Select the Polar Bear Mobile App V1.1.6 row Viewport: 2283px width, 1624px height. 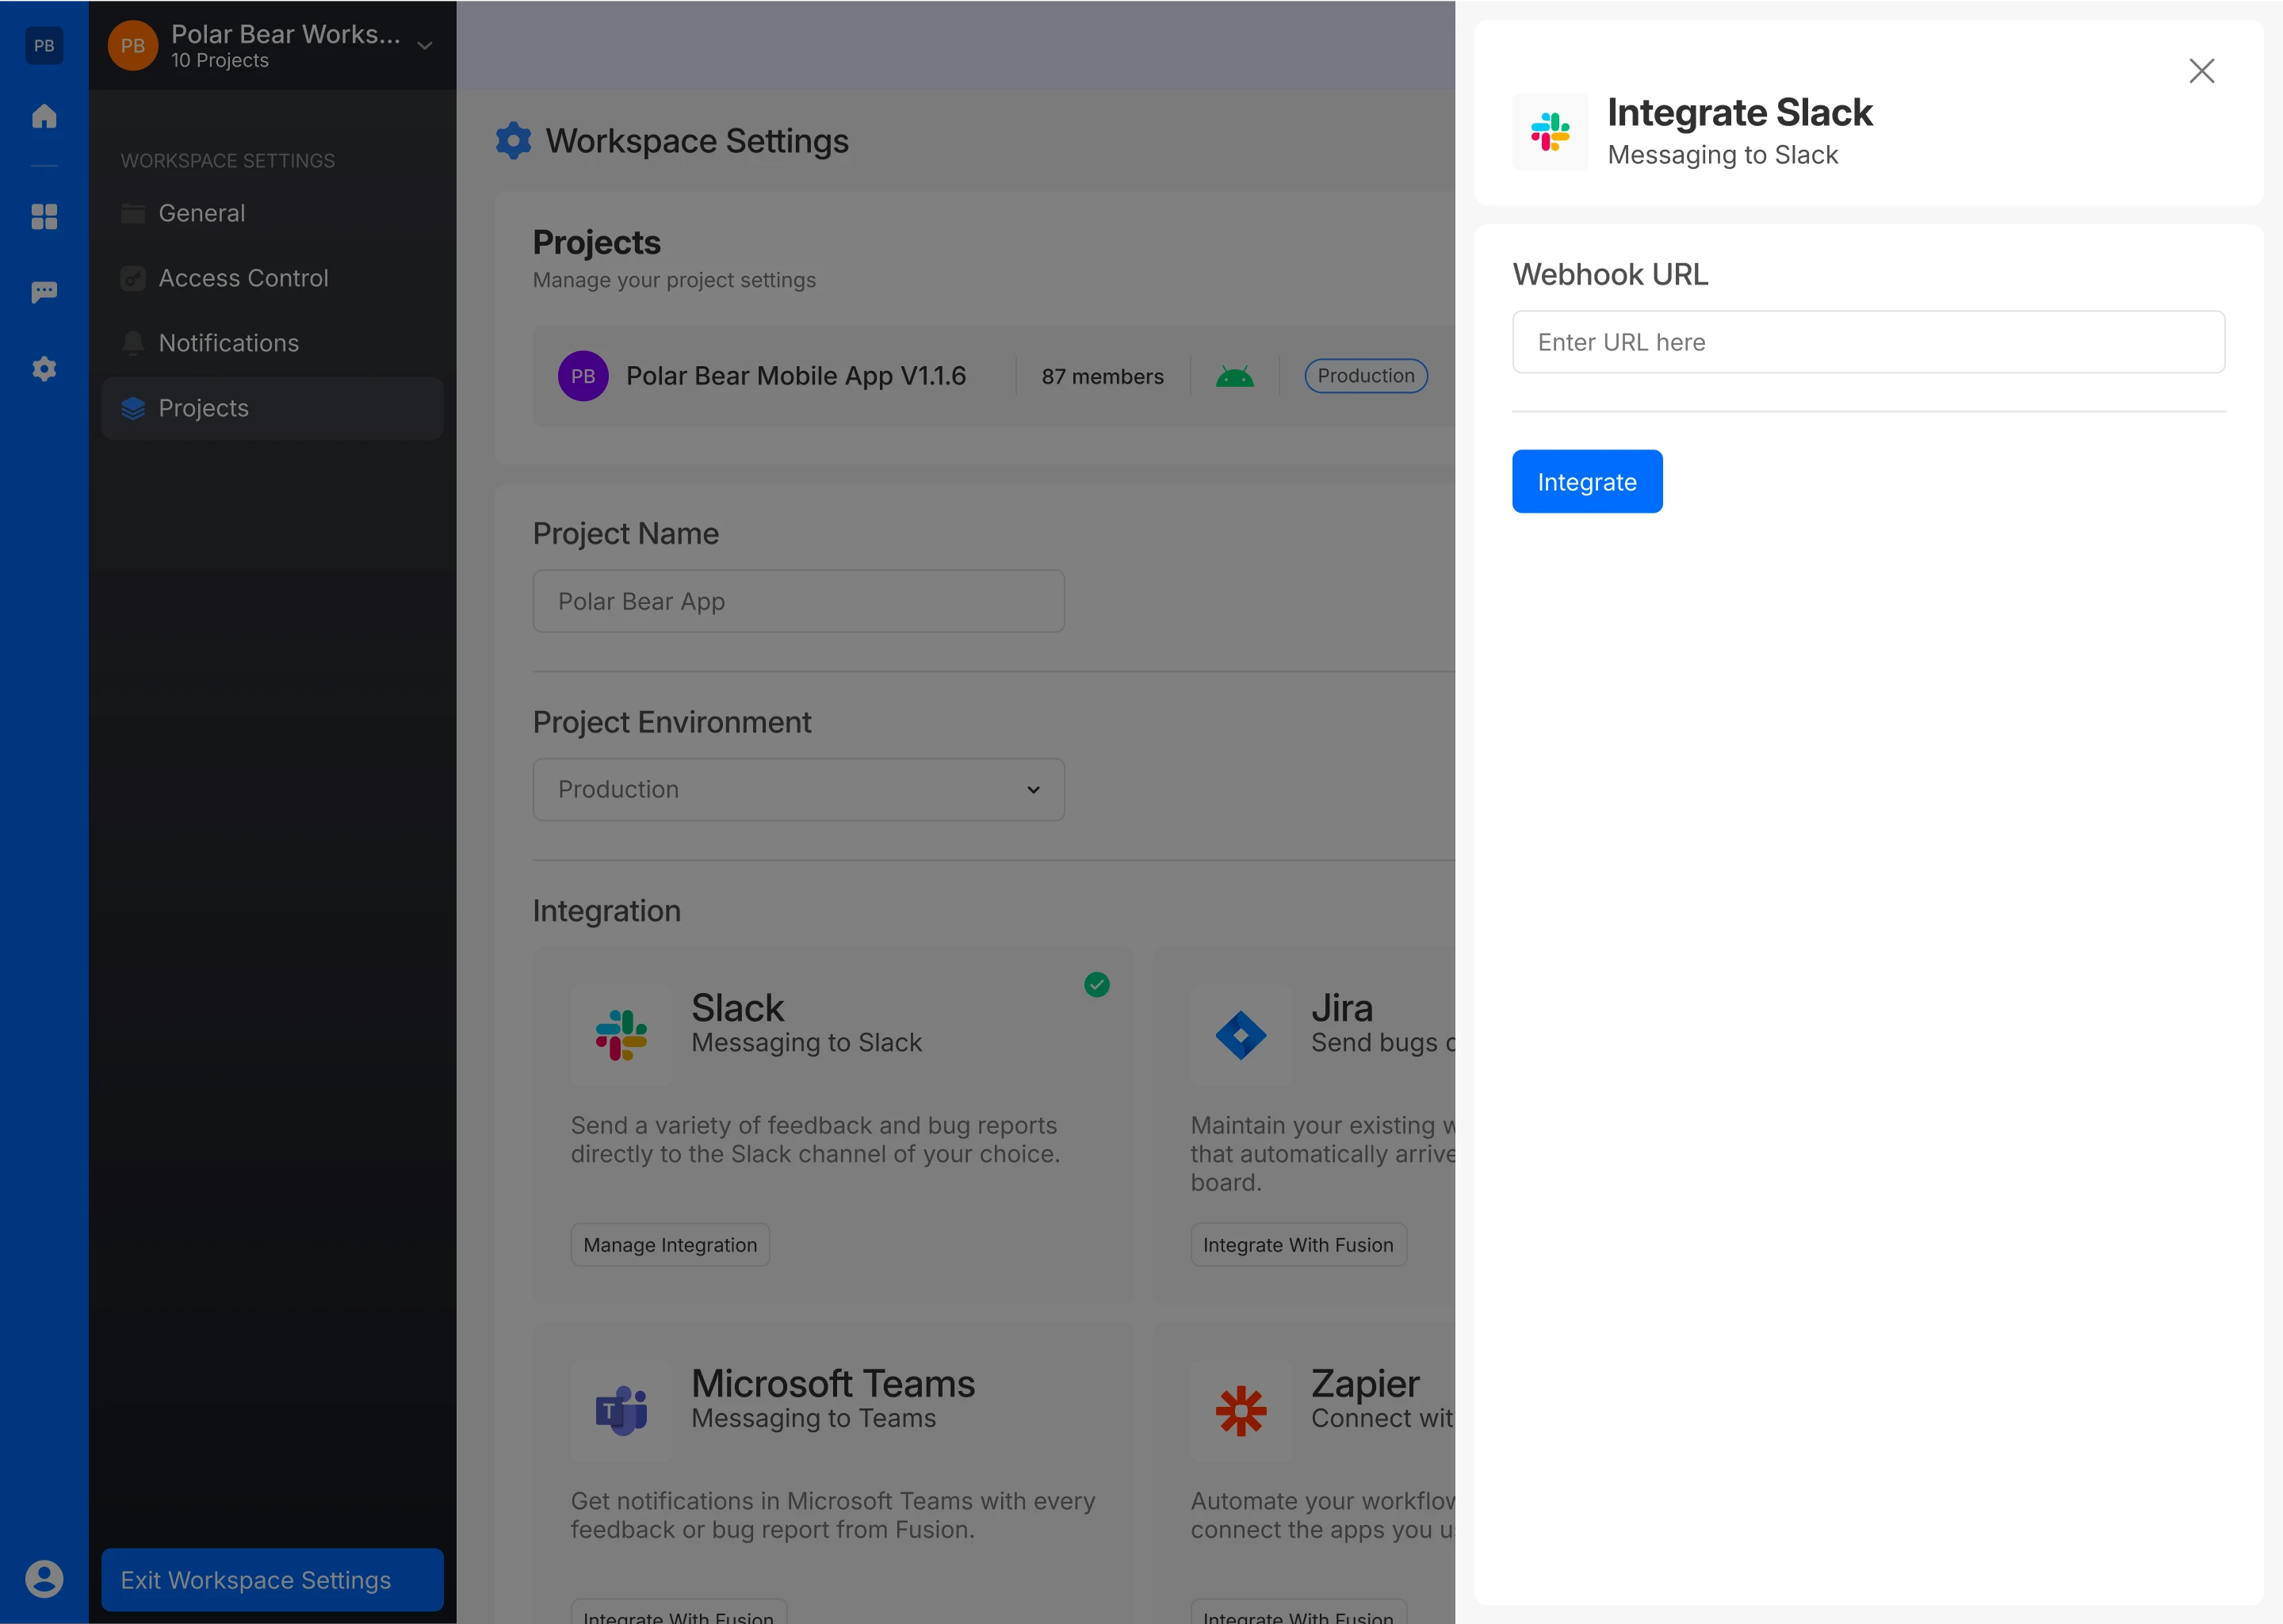coord(994,376)
